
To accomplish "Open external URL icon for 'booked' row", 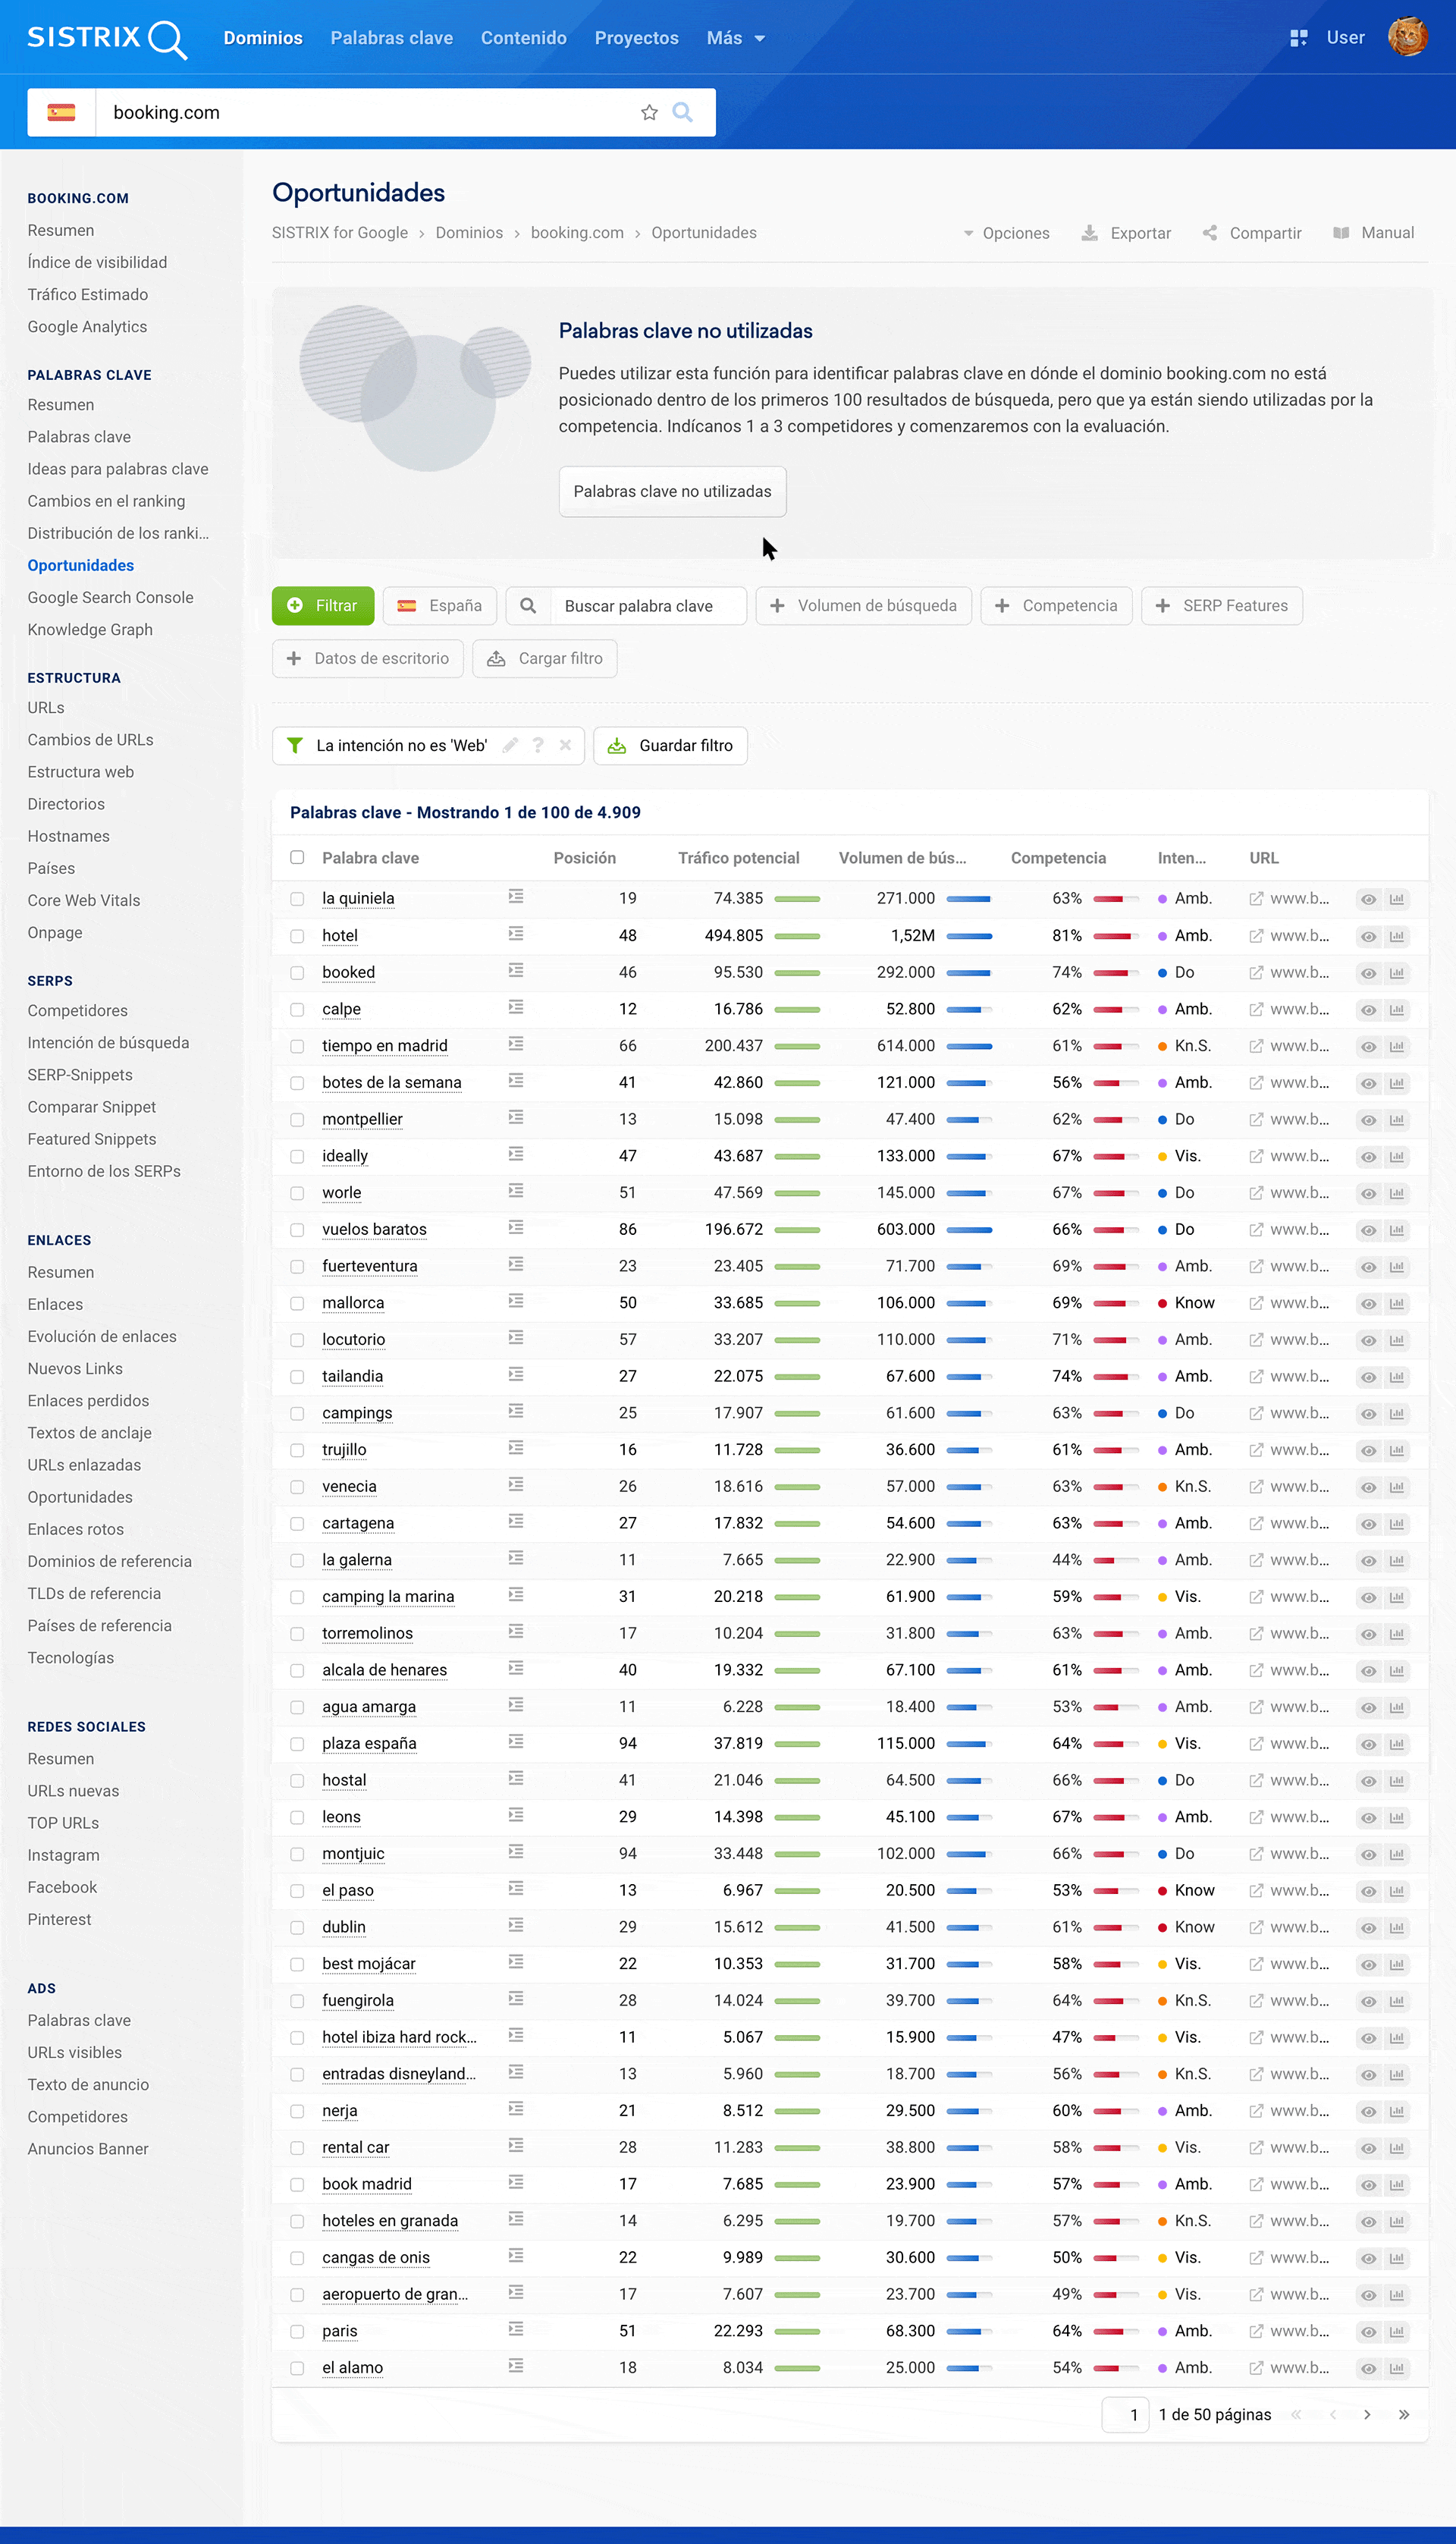I will coord(1256,972).
